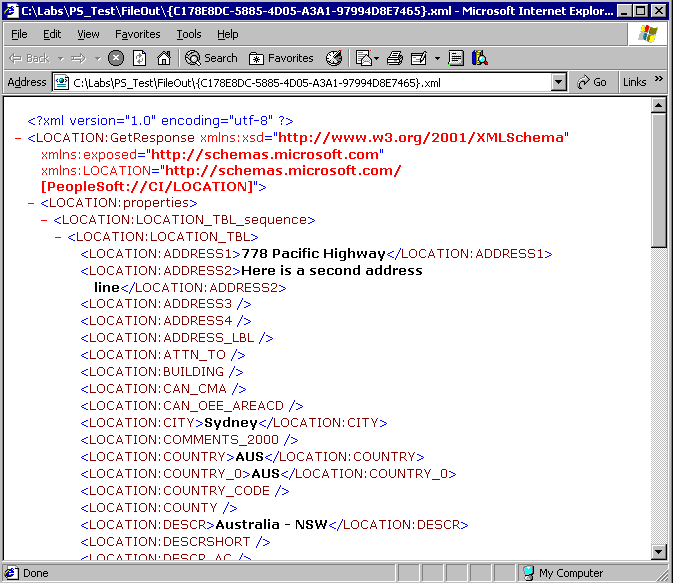Click the 'Australia - NSW' description value
The width and height of the screenshot is (674, 583).
click(x=271, y=525)
